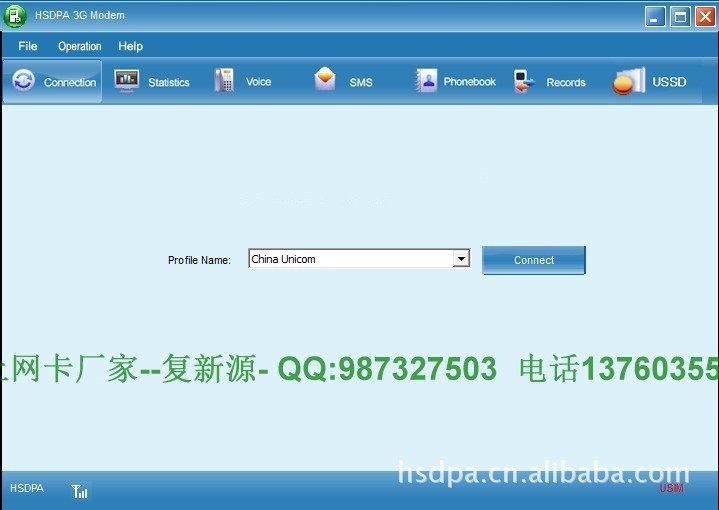Click the Records transfer icon

click(524, 82)
